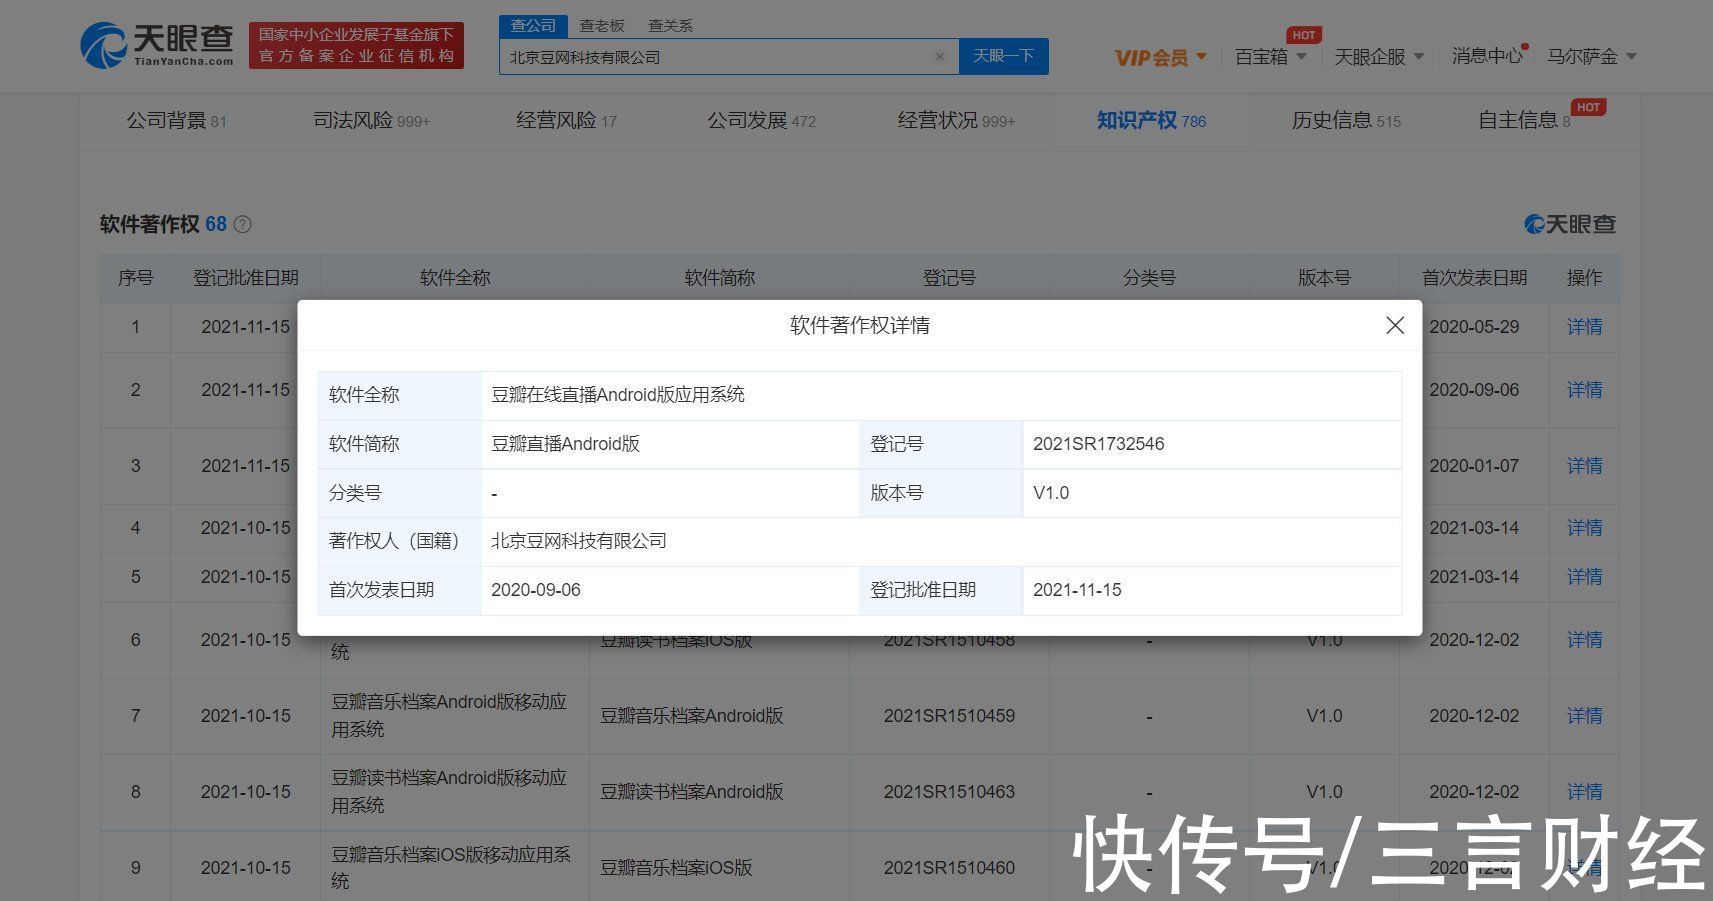
Task: Click 豆瓣直播Android版 short name in the dialog
Action: pos(565,444)
